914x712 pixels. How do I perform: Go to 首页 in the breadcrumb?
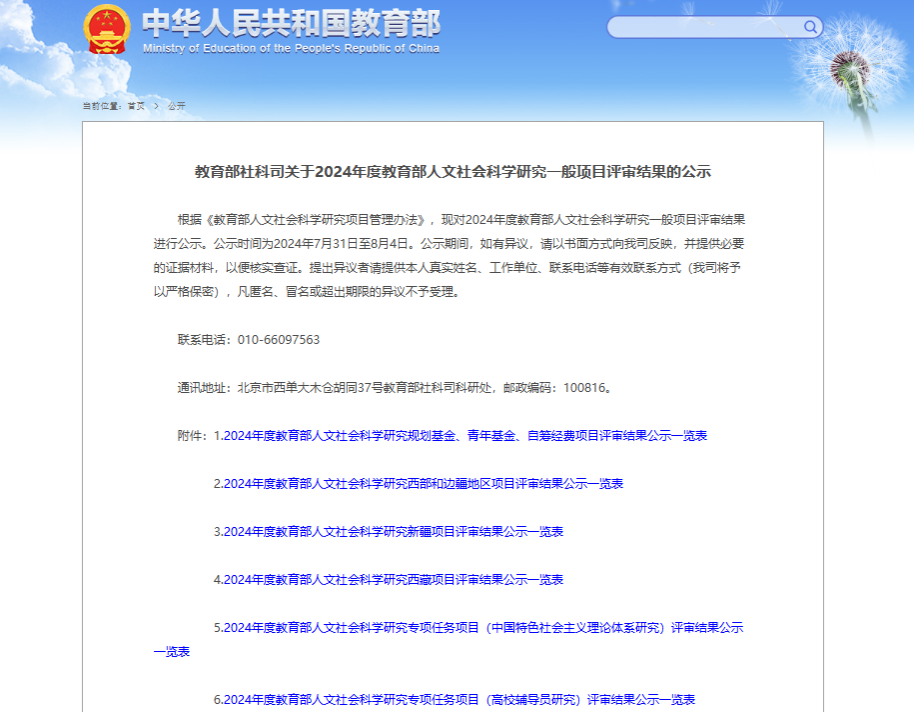tap(135, 105)
